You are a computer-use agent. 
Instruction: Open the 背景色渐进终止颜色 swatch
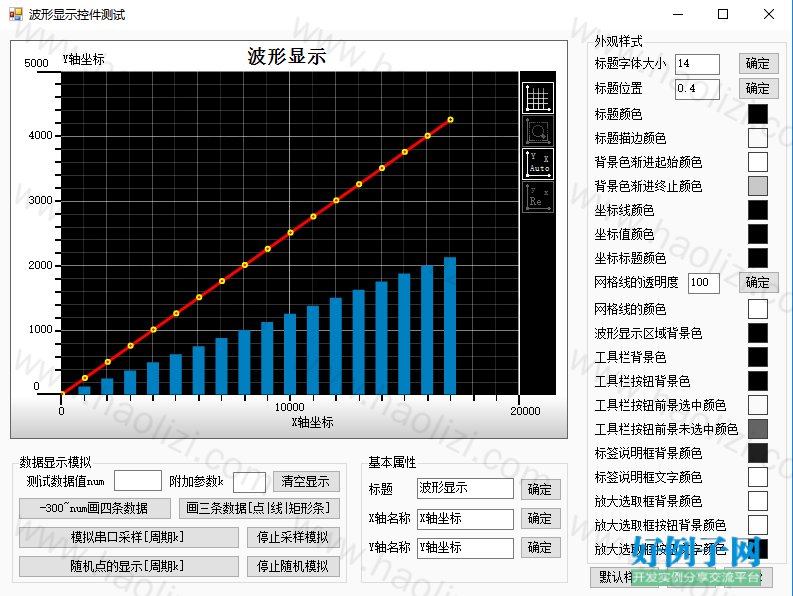coord(758,186)
